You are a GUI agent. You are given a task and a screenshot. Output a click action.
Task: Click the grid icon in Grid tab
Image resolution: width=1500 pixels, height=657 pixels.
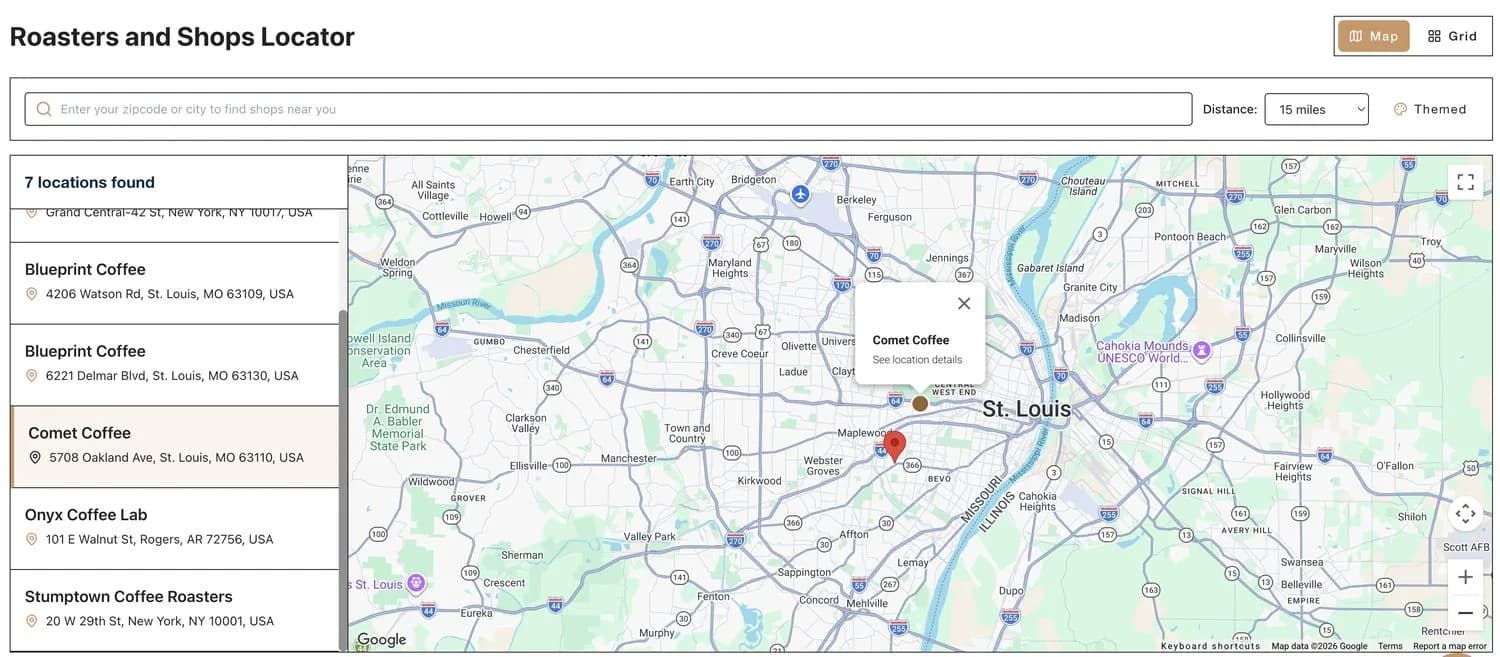pos(1434,36)
